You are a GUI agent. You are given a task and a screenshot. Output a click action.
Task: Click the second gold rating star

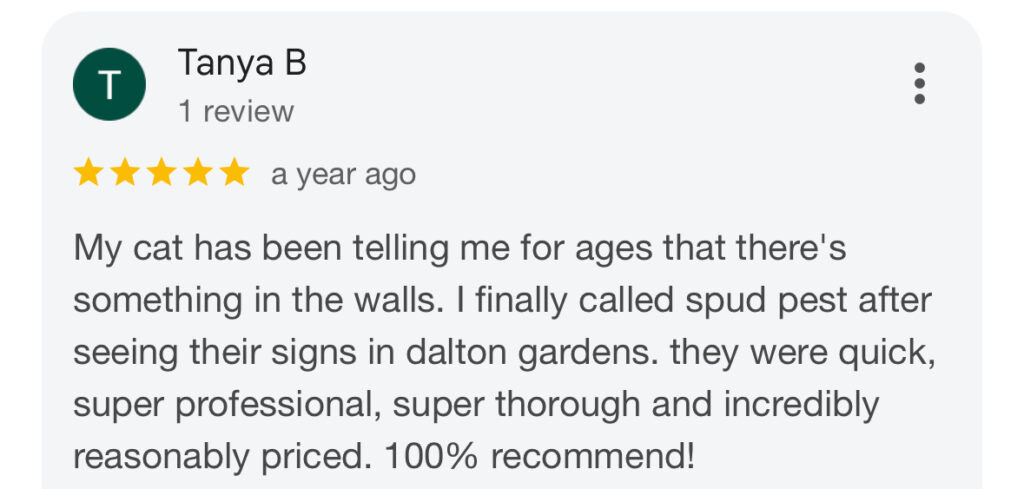124,174
